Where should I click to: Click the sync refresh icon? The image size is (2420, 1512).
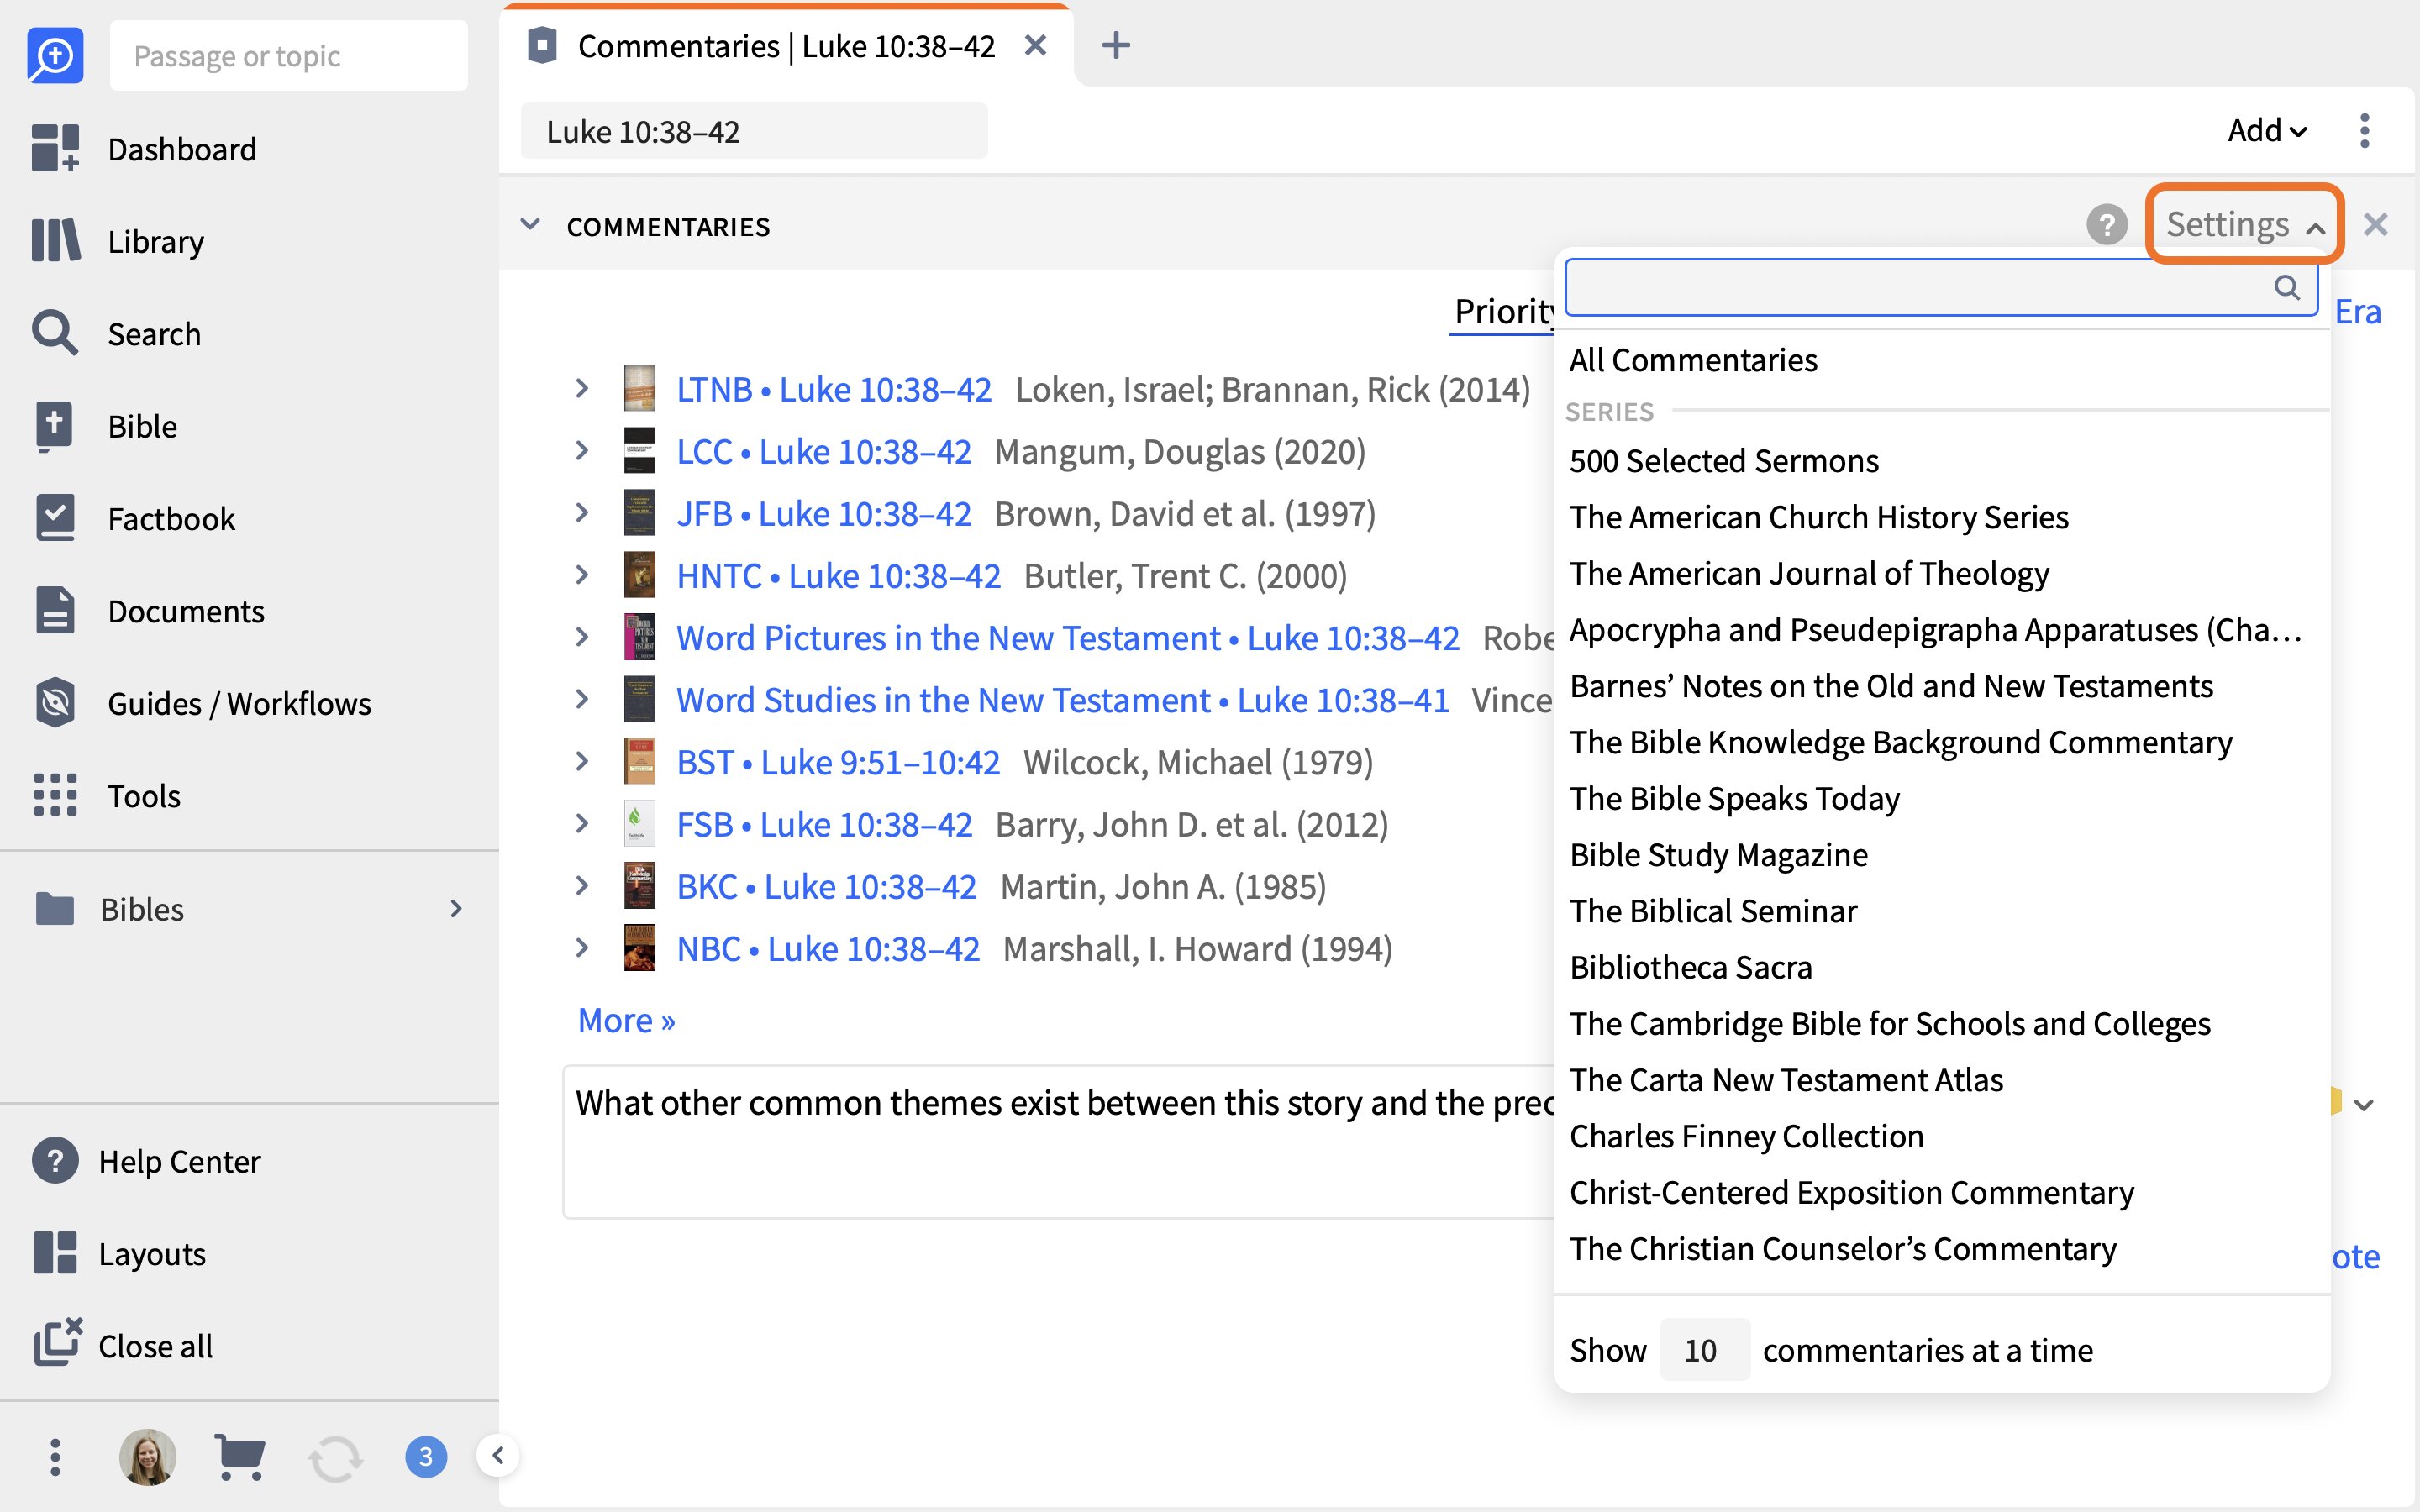pos(335,1458)
